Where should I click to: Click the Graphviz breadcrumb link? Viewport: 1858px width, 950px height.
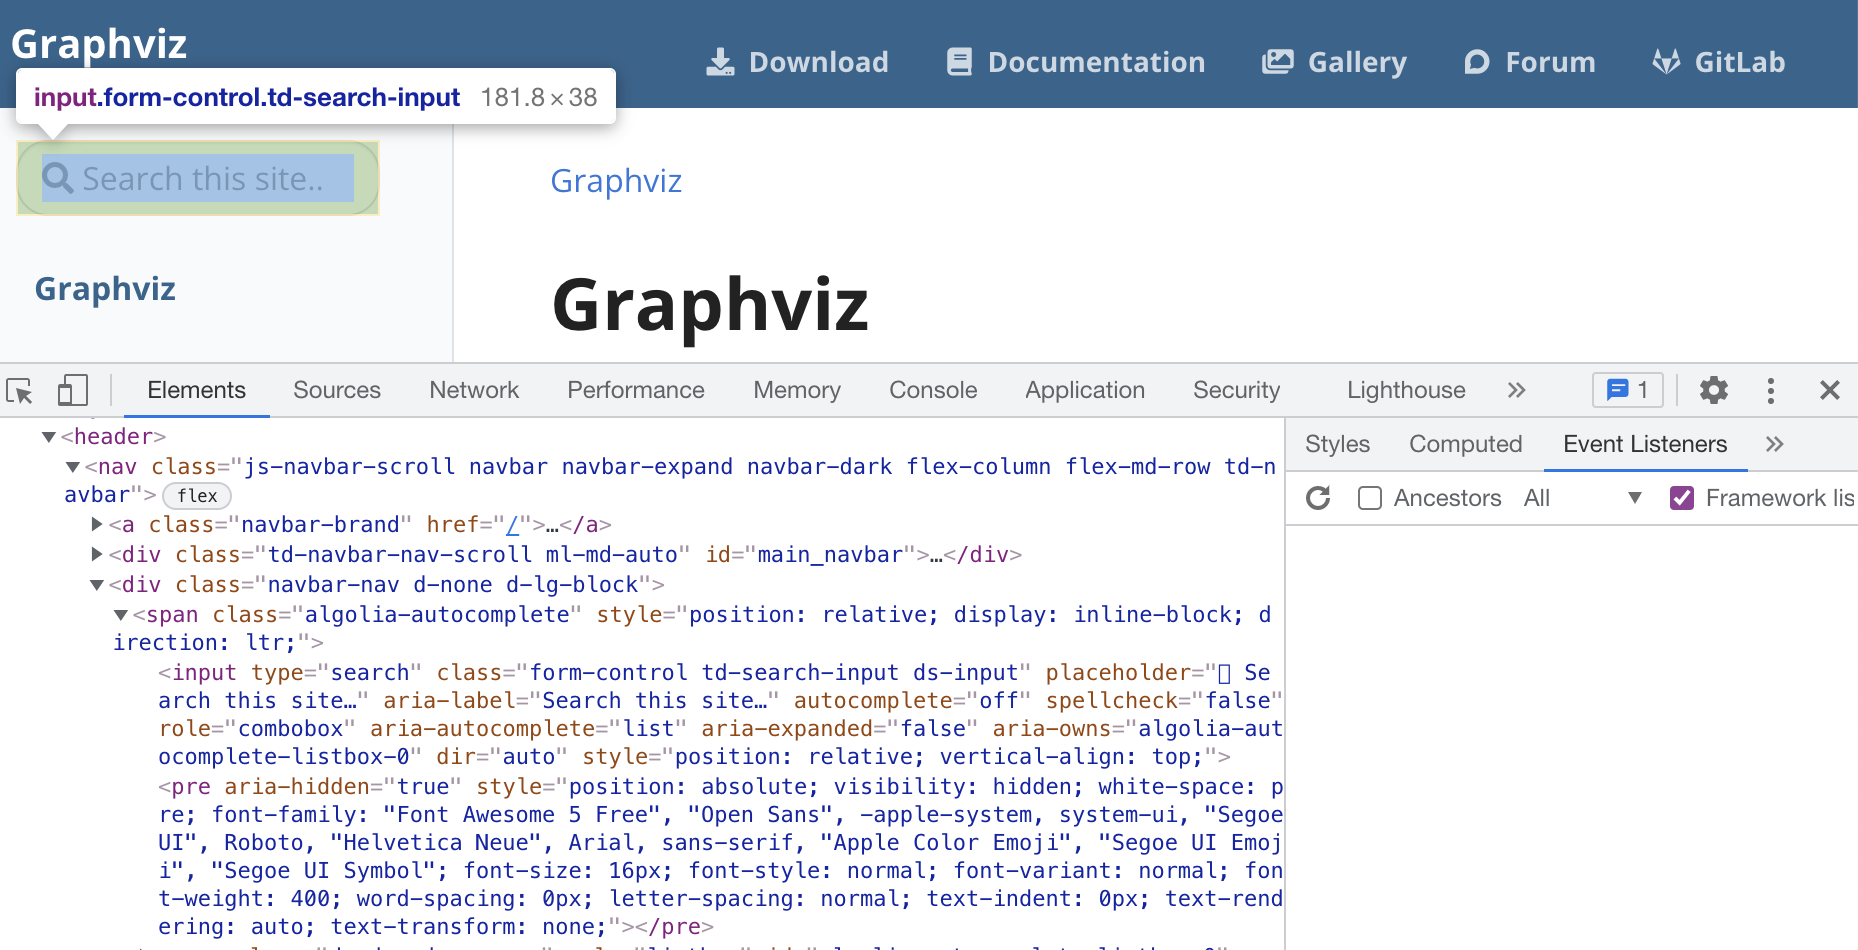coord(616,181)
